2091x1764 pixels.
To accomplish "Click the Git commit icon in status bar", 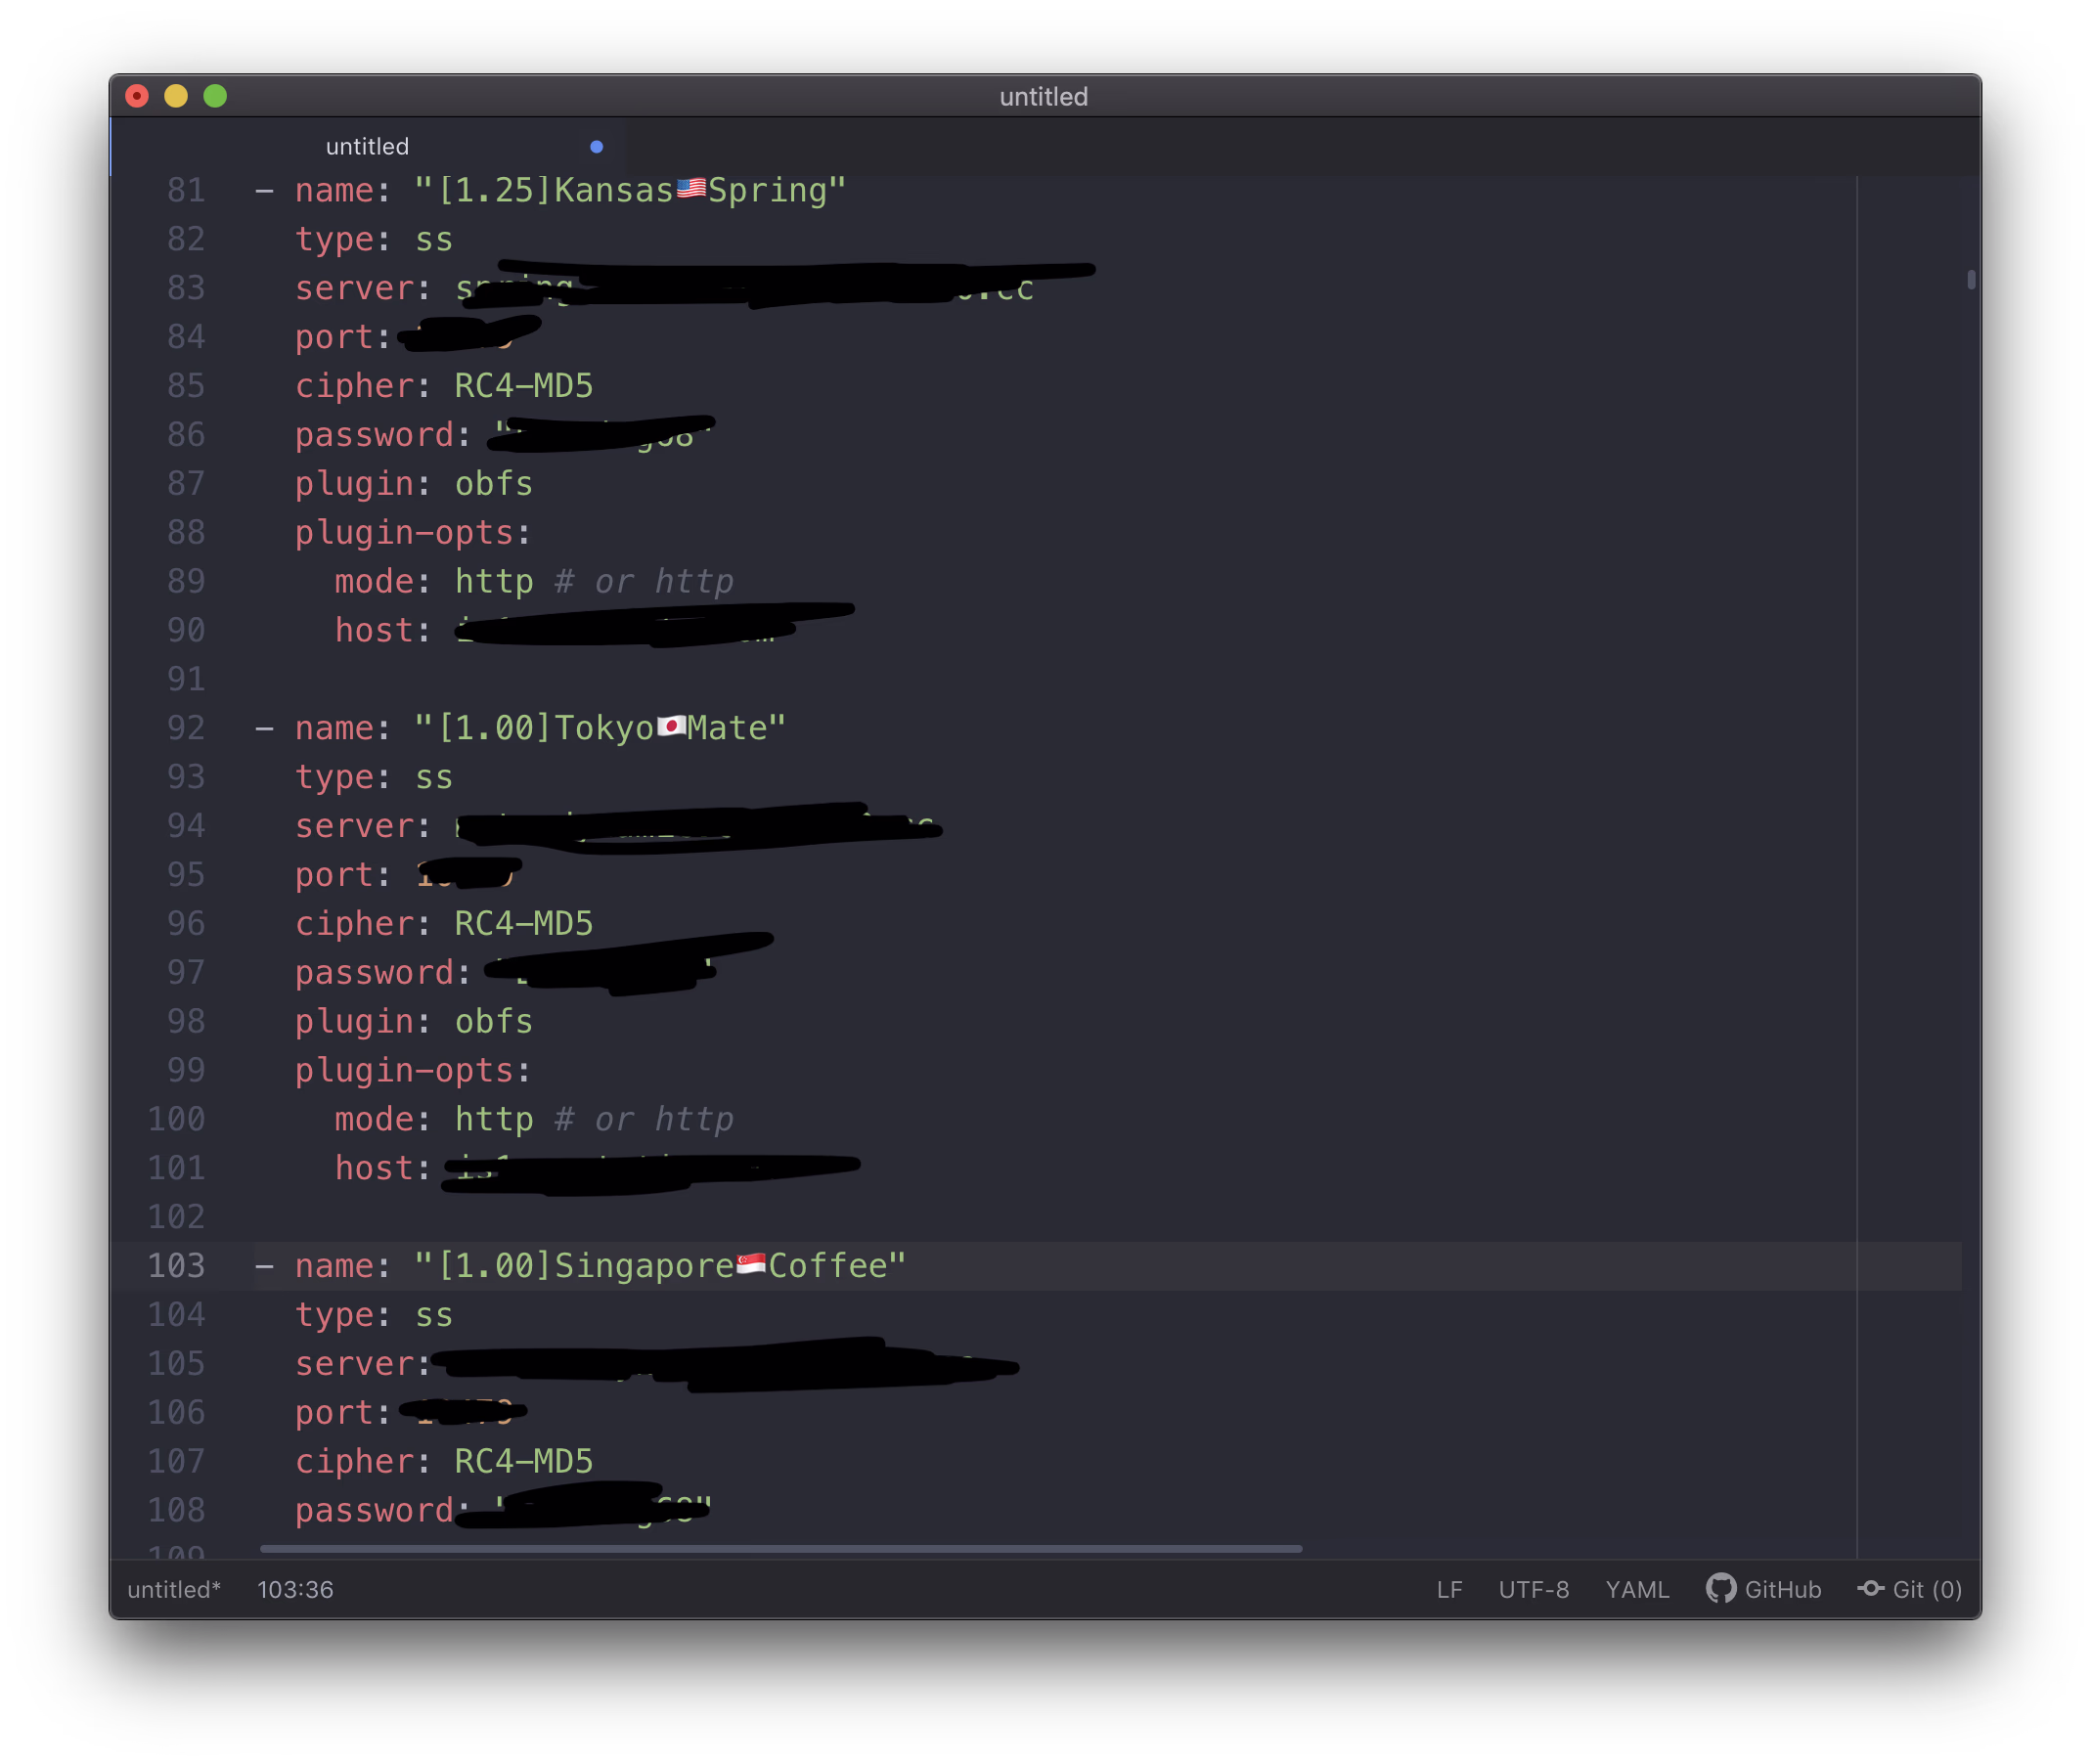I will [1870, 1588].
